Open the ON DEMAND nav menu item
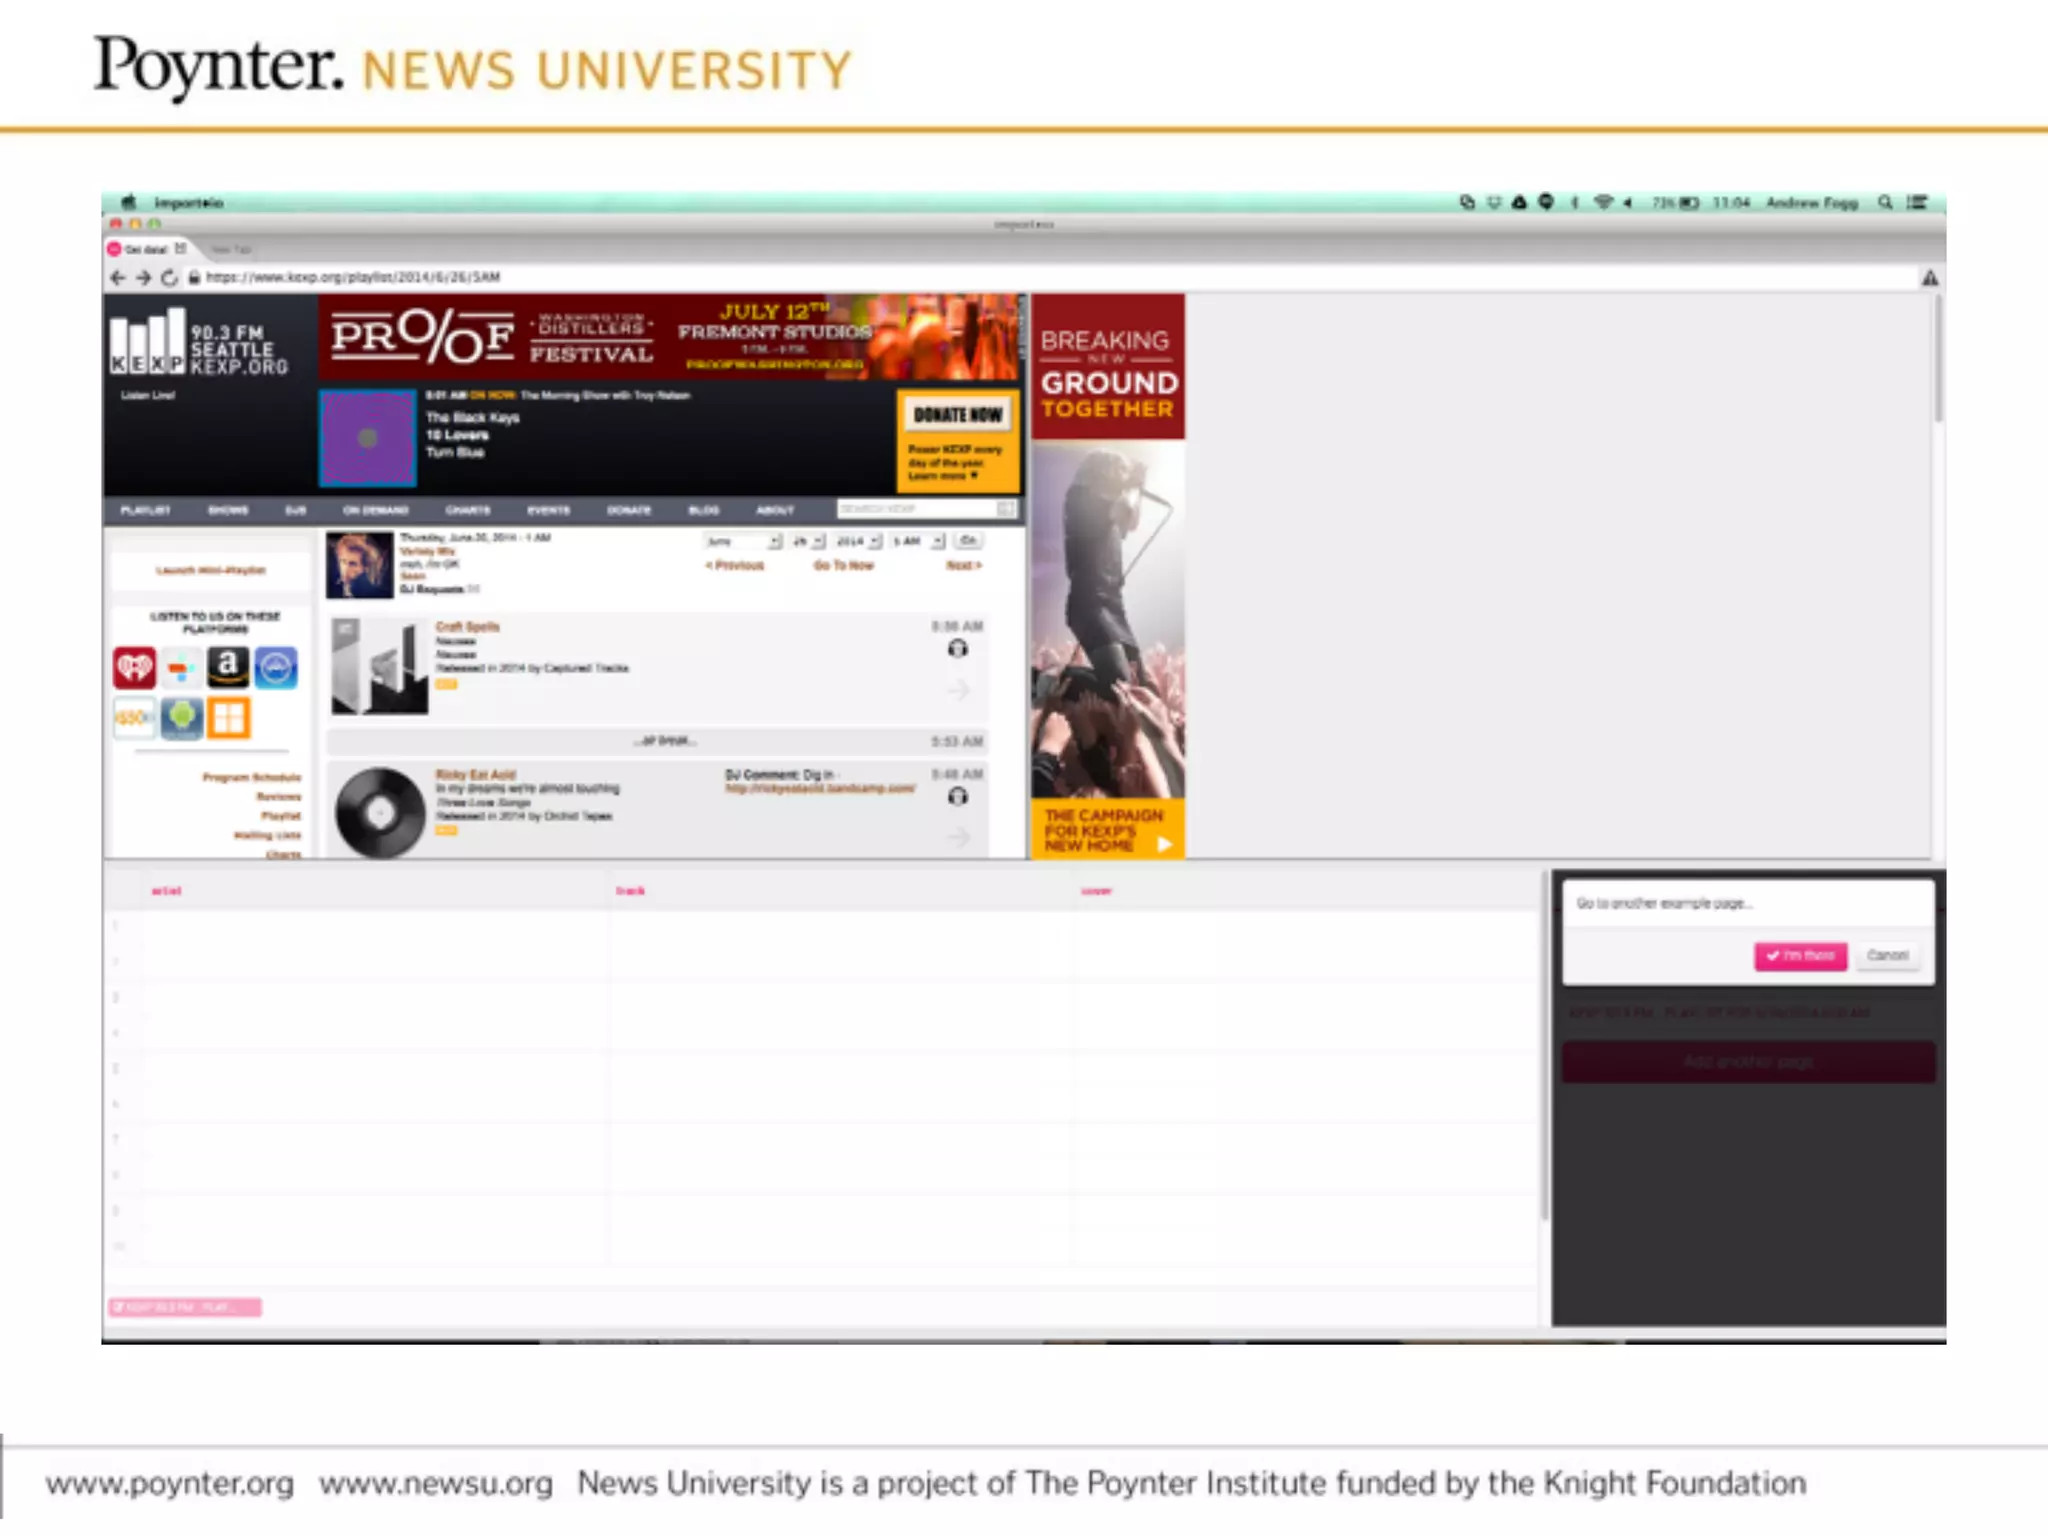The image size is (2048, 1536). click(376, 511)
